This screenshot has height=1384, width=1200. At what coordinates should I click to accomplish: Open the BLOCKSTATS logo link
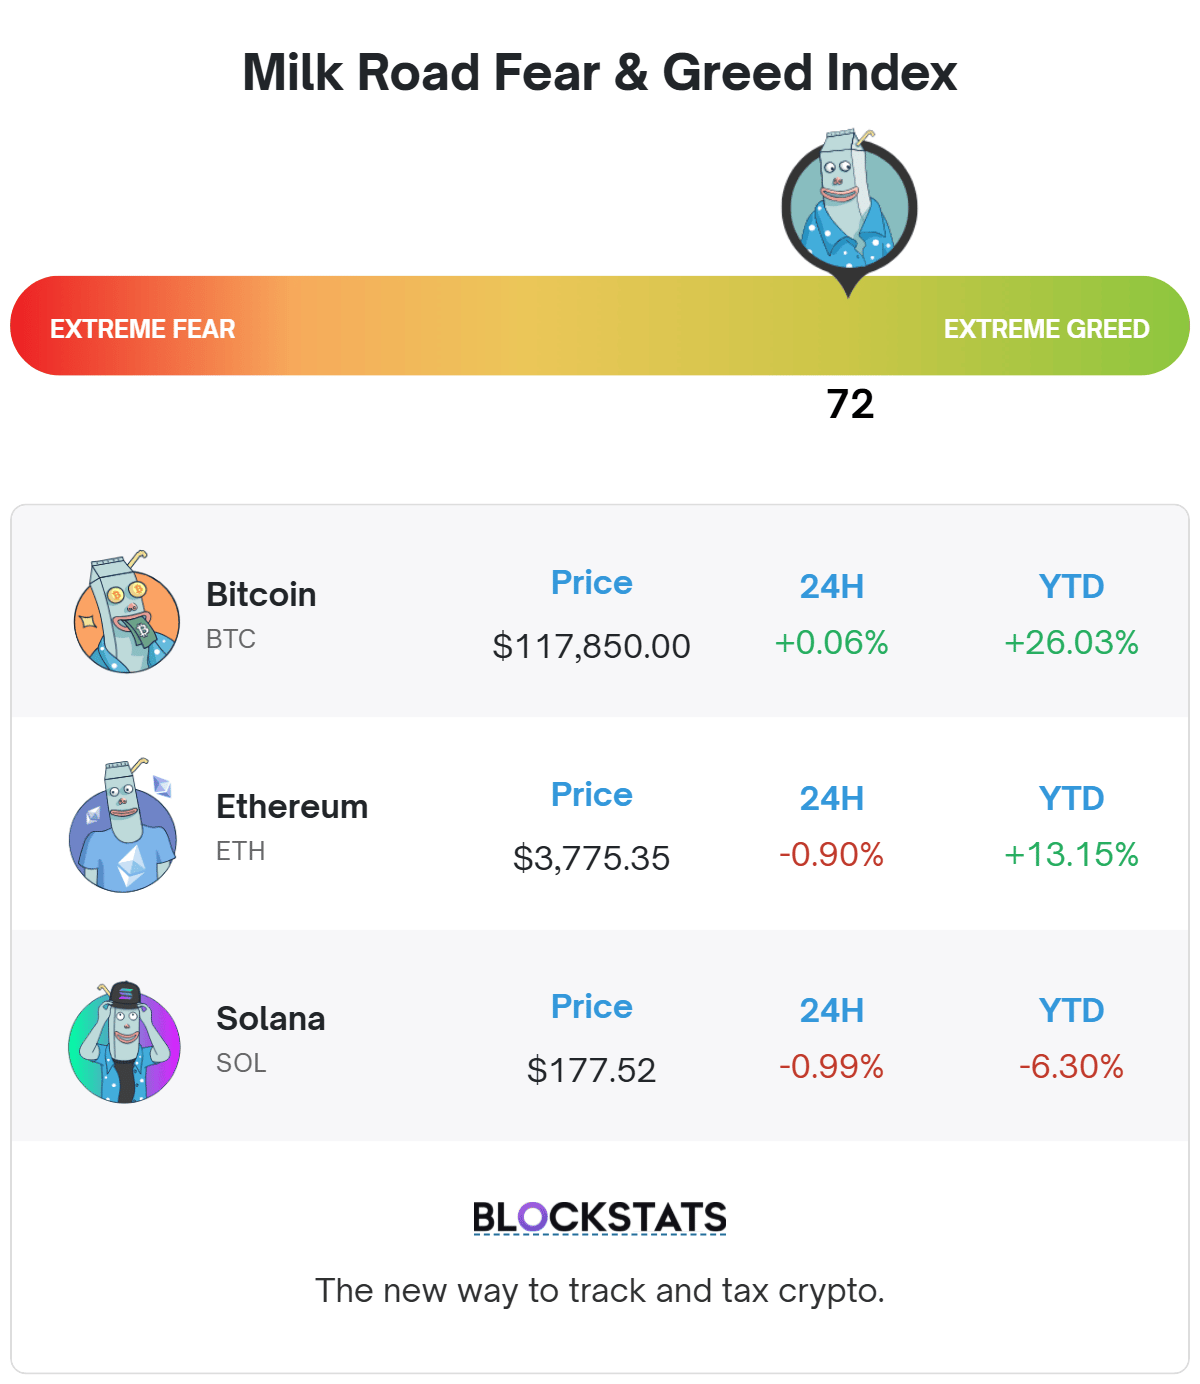point(600,1217)
